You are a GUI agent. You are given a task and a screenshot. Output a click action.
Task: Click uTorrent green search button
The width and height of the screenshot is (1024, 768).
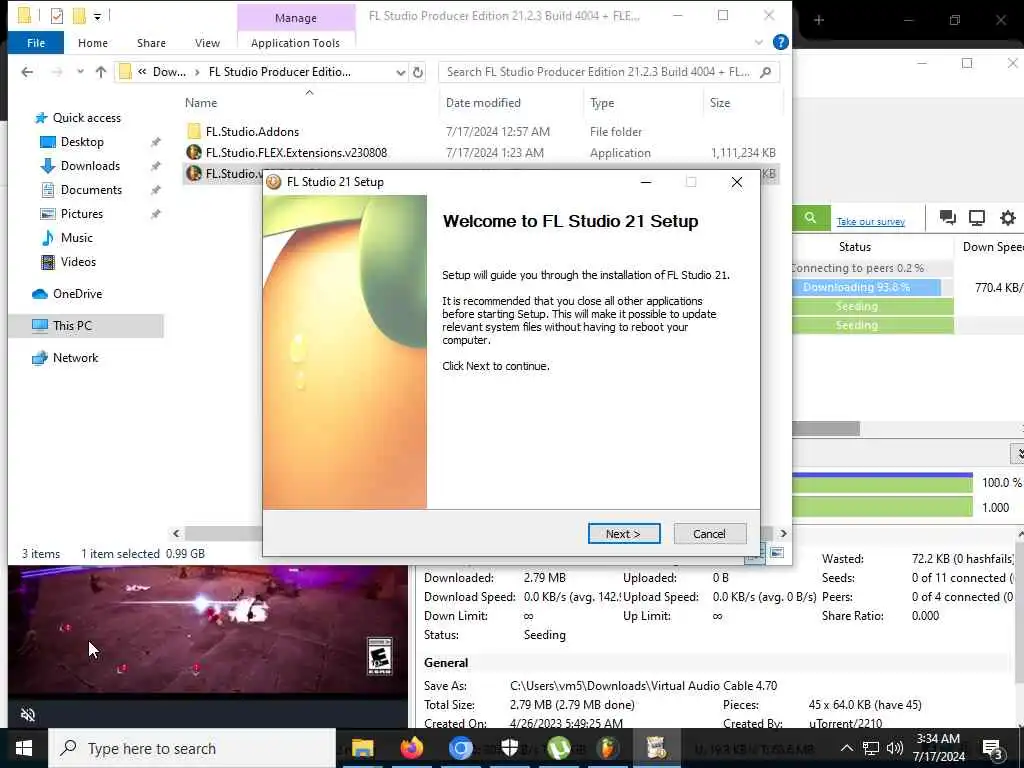pyautogui.click(x=810, y=218)
